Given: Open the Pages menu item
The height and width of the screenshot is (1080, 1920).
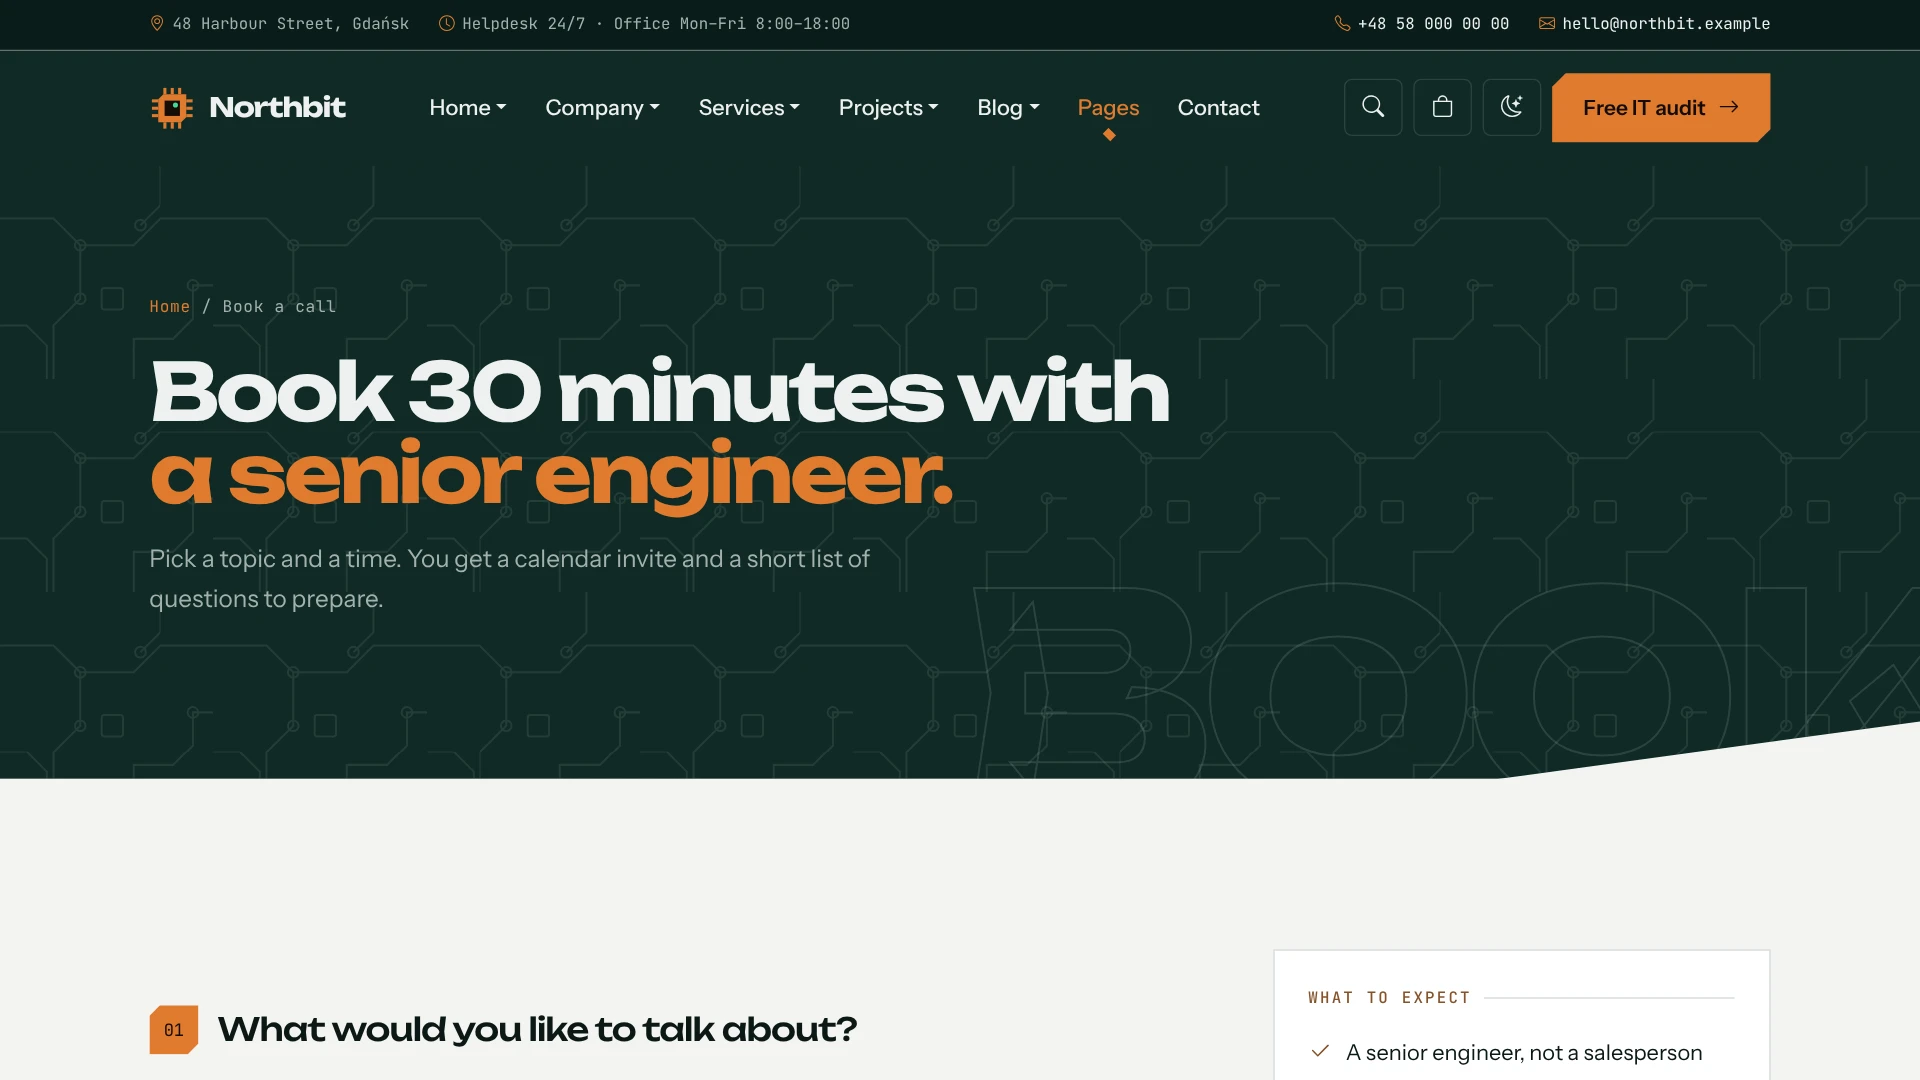Looking at the screenshot, I should click(x=1108, y=107).
